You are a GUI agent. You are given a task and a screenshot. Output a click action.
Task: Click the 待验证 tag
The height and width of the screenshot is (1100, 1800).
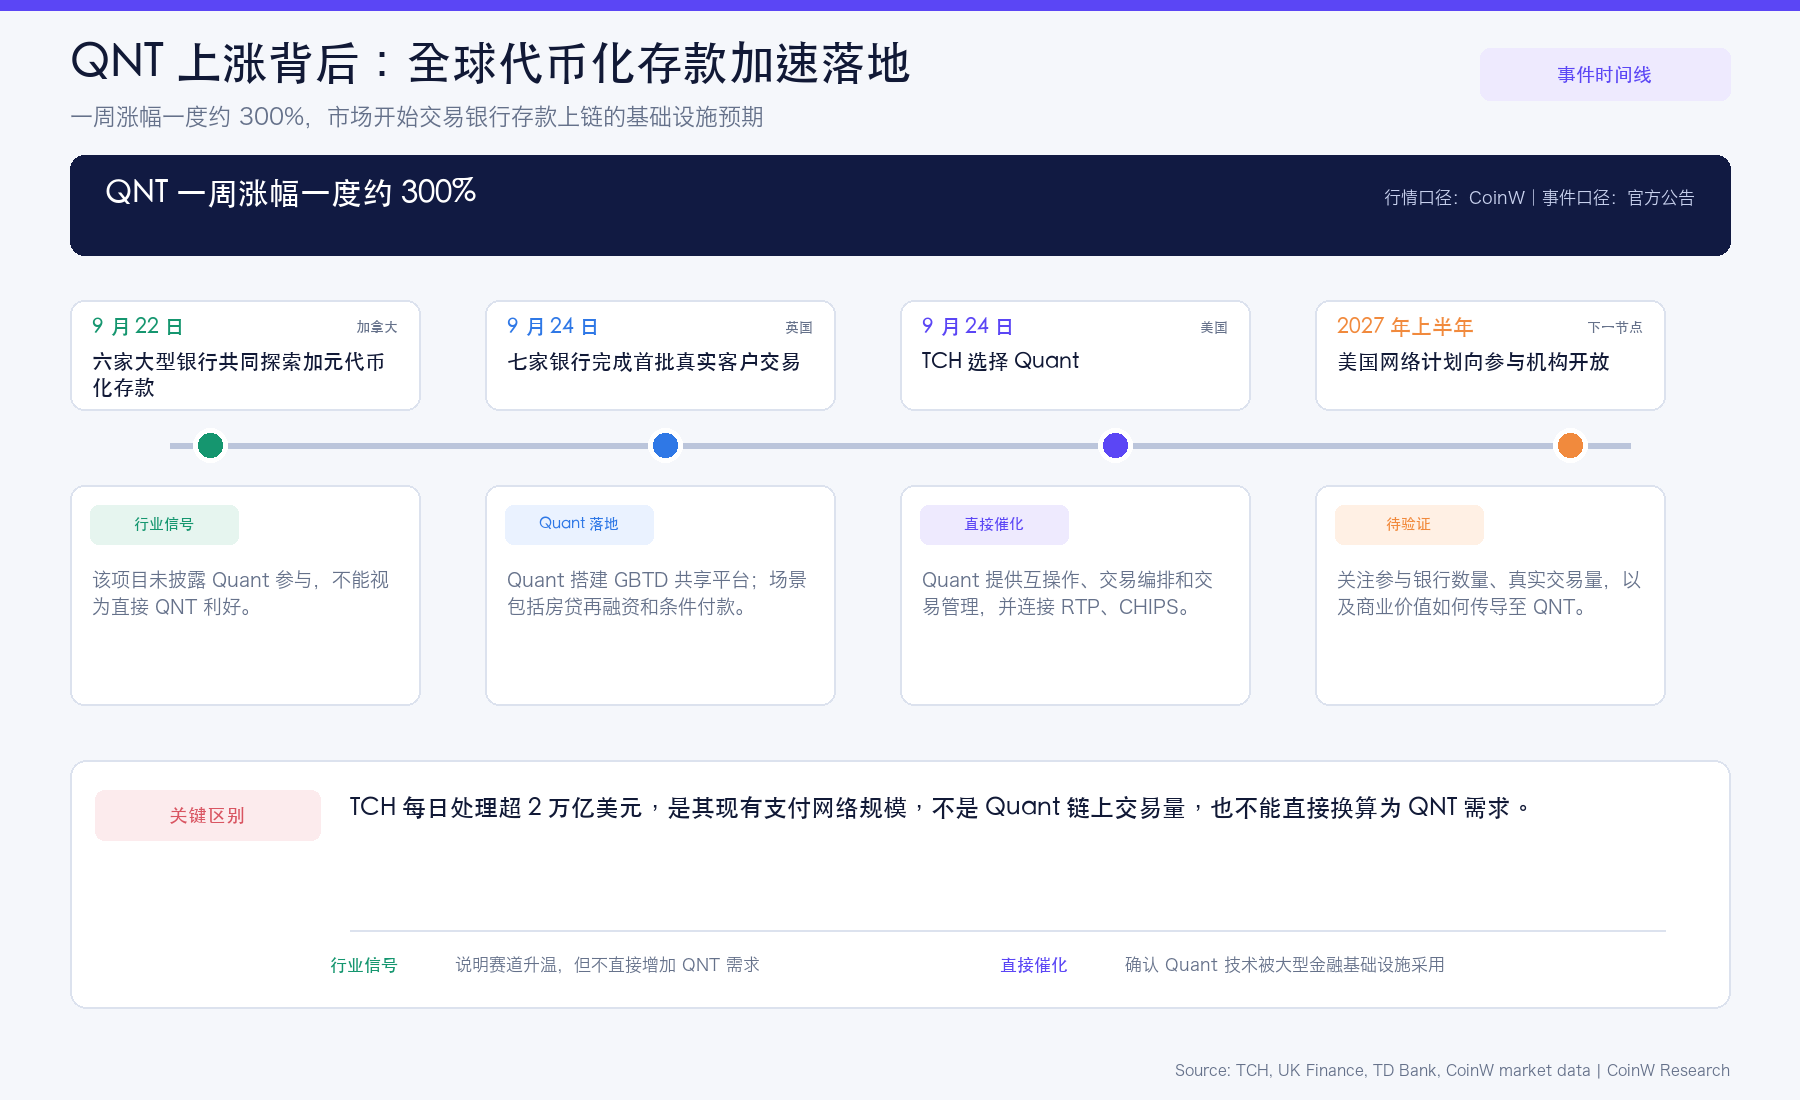[1409, 525]
